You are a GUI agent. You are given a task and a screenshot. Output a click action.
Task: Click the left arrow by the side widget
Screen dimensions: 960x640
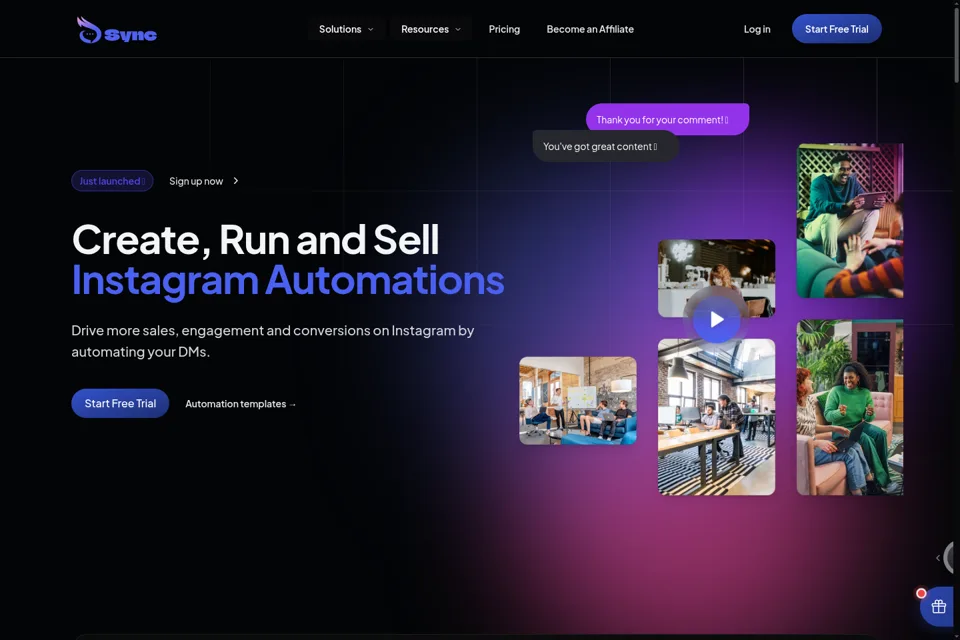coord(937,557)
